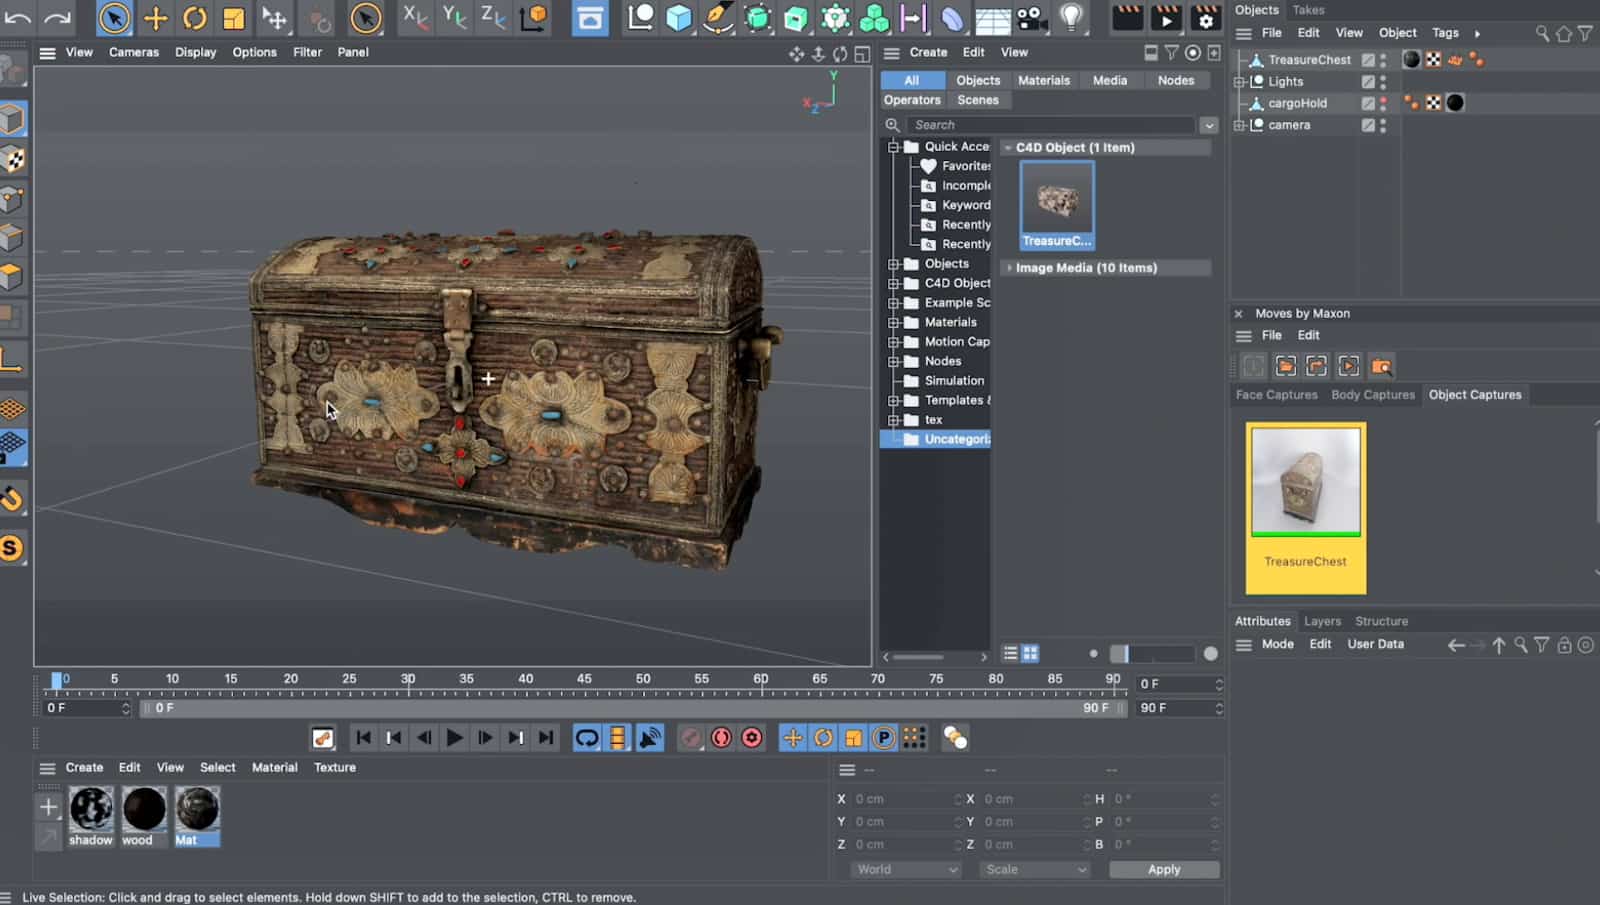This screenshot has height=905, width=1600.
Task: Toggle visibility dots for the TreasureChest object
Action: [x=1384, y=60]
